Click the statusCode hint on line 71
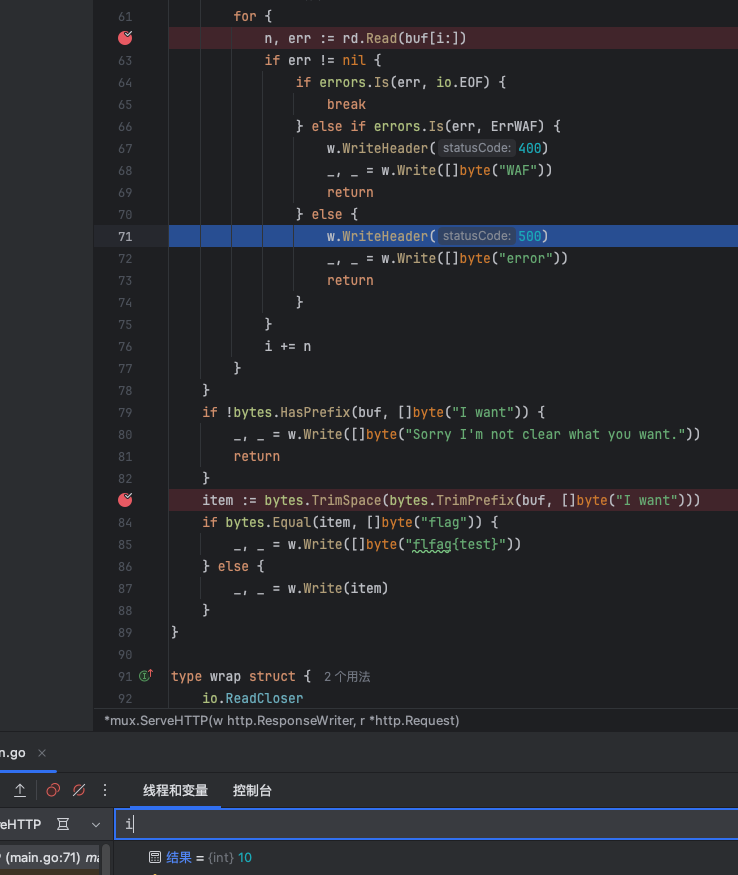Image resolution: width=738 pixels, height=875 pixels. [476, 236]
